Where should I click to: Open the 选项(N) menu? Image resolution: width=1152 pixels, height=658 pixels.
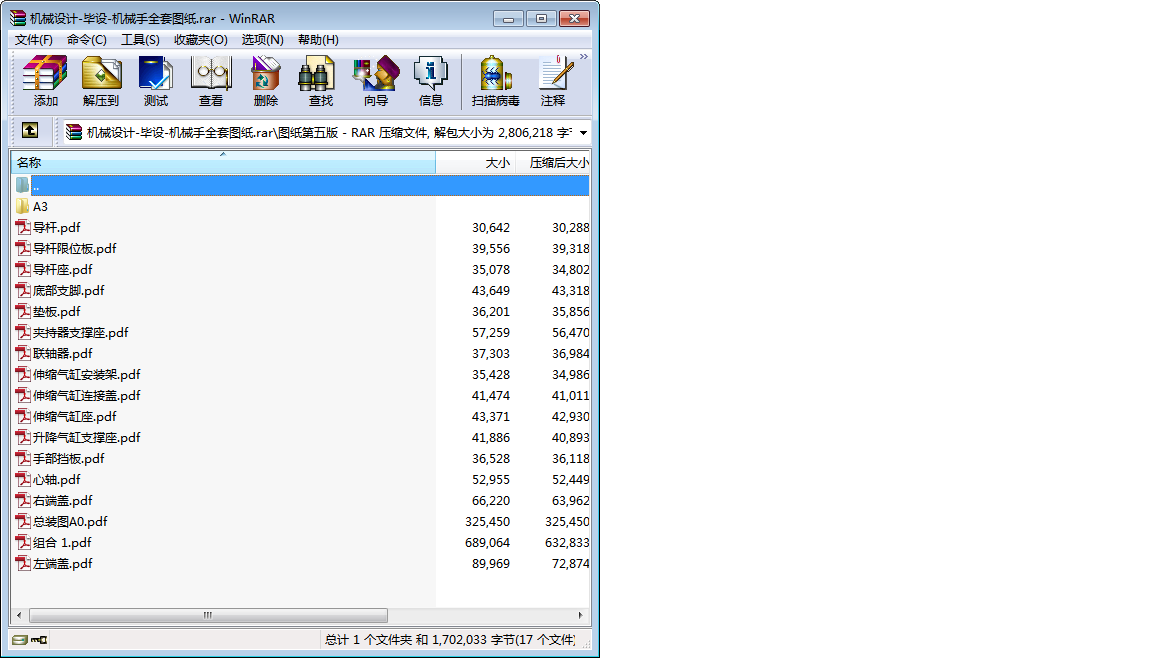[262, 40]
